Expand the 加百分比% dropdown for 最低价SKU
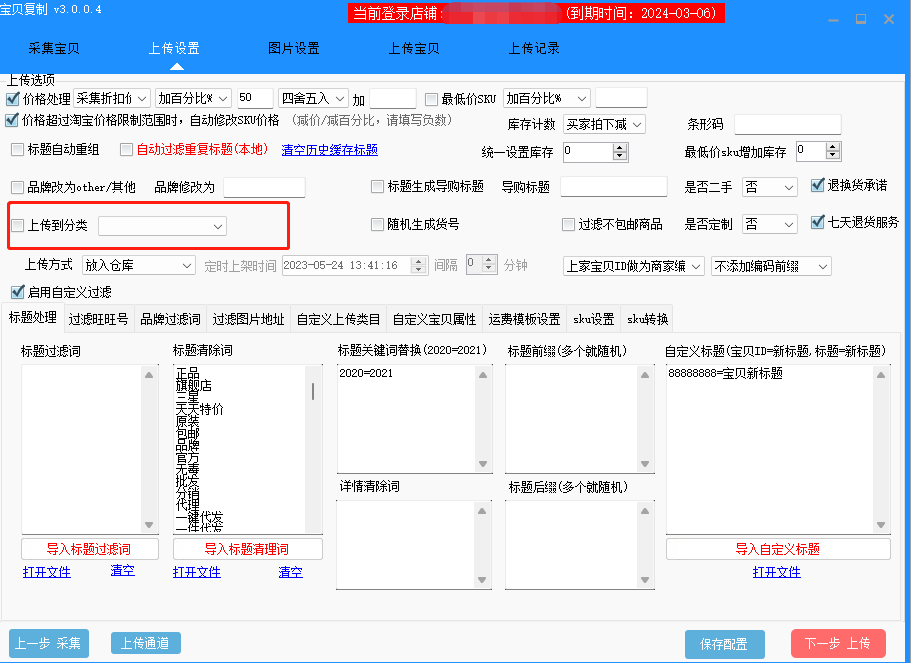The width and height of the screenshot is (911, 663). (x=547, y=98)
